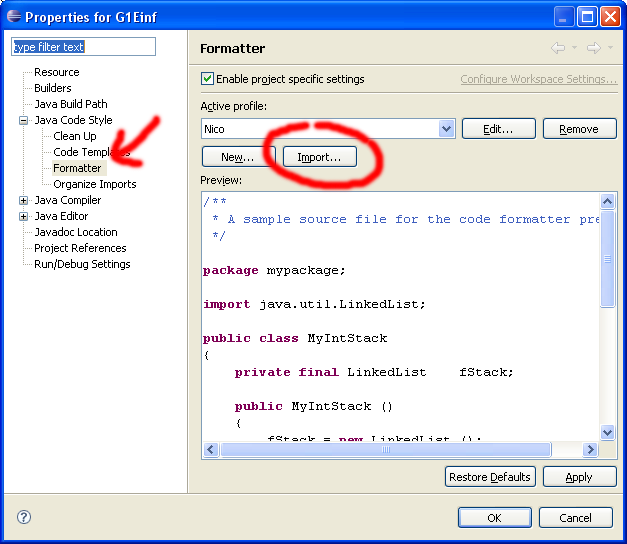Select Java Build Path in tree
Screen dimensions: 627x544
tap(70, 104)
